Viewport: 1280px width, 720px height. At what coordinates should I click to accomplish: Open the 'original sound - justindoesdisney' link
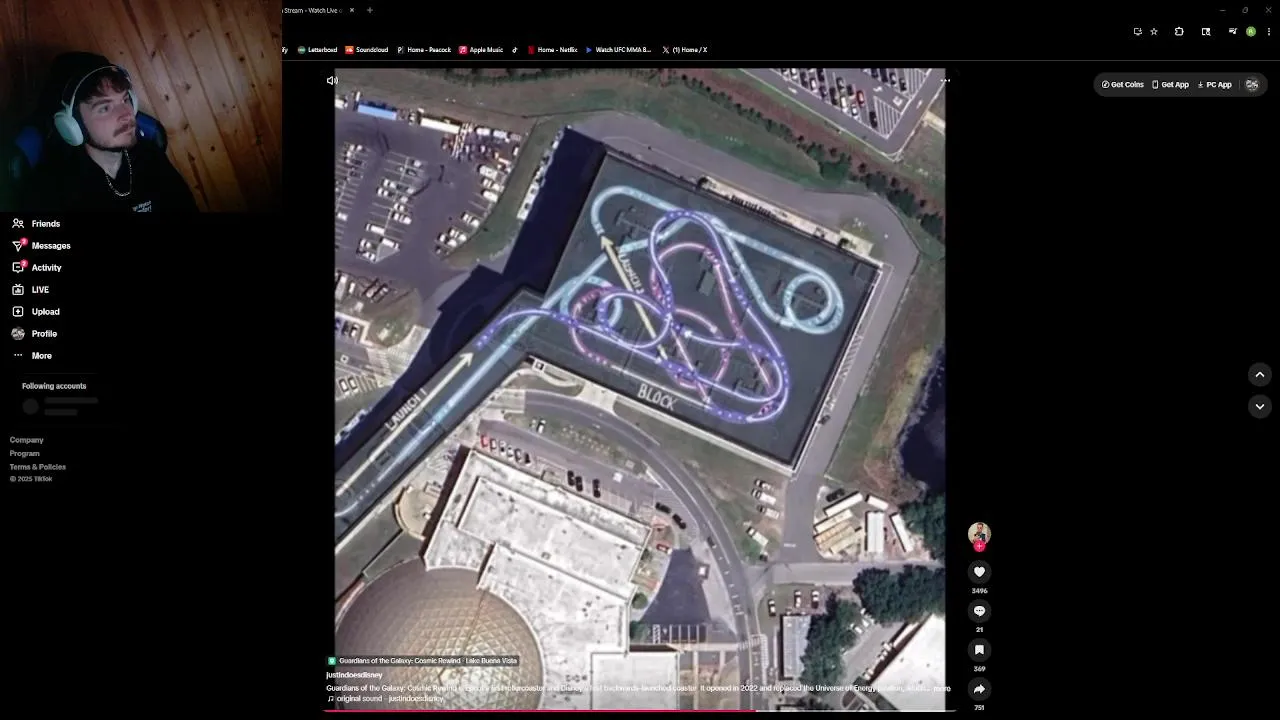click(x=385, y=698)
